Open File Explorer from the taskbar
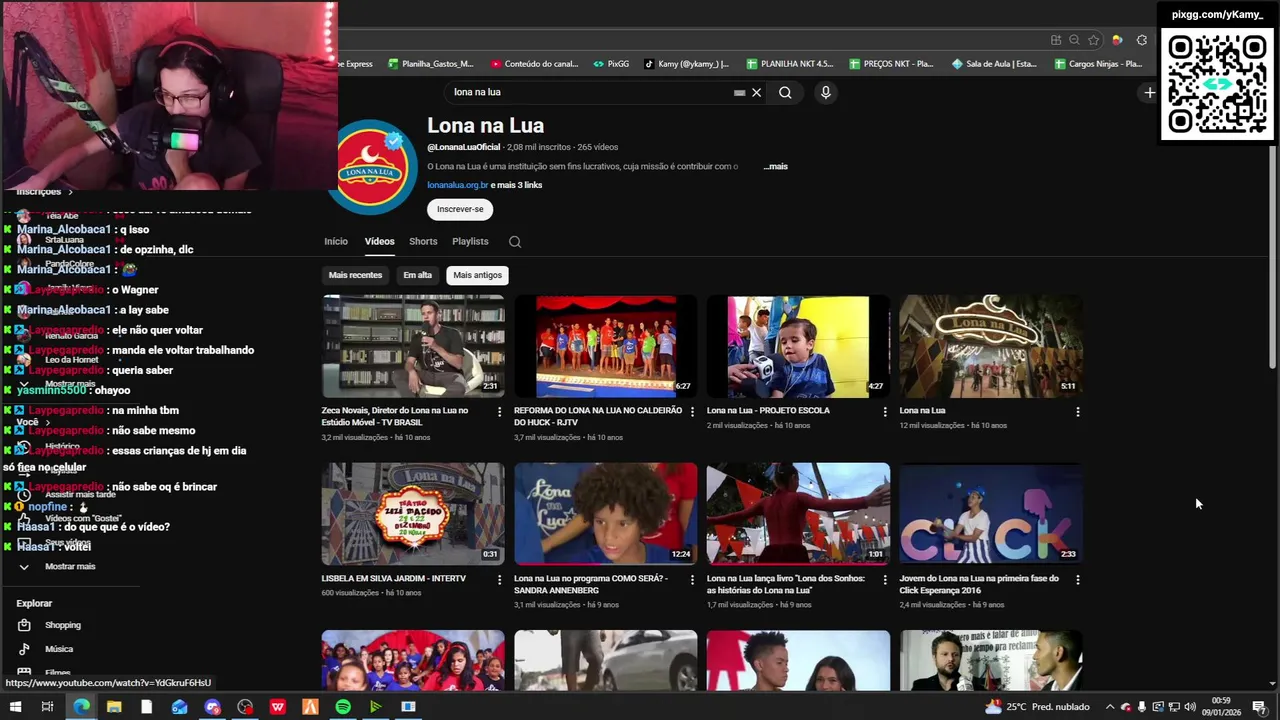This screenshot has width=1280, height=720. point(114,707)
